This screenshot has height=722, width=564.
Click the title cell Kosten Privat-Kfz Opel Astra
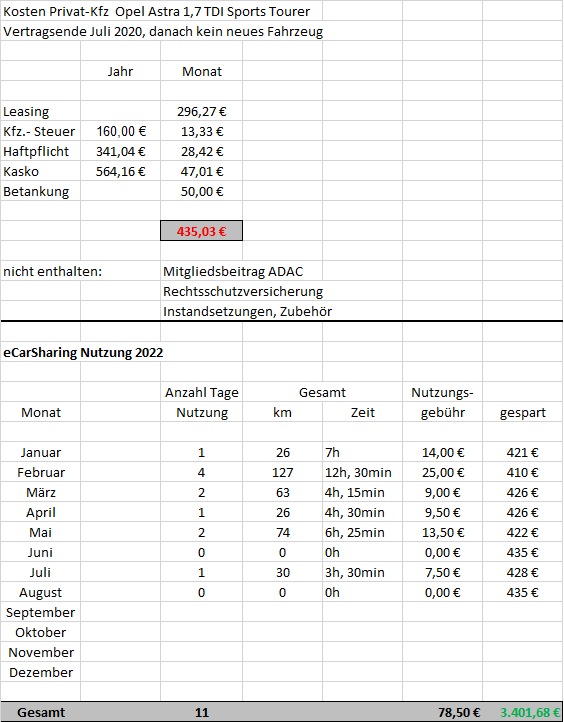point(157,11)
